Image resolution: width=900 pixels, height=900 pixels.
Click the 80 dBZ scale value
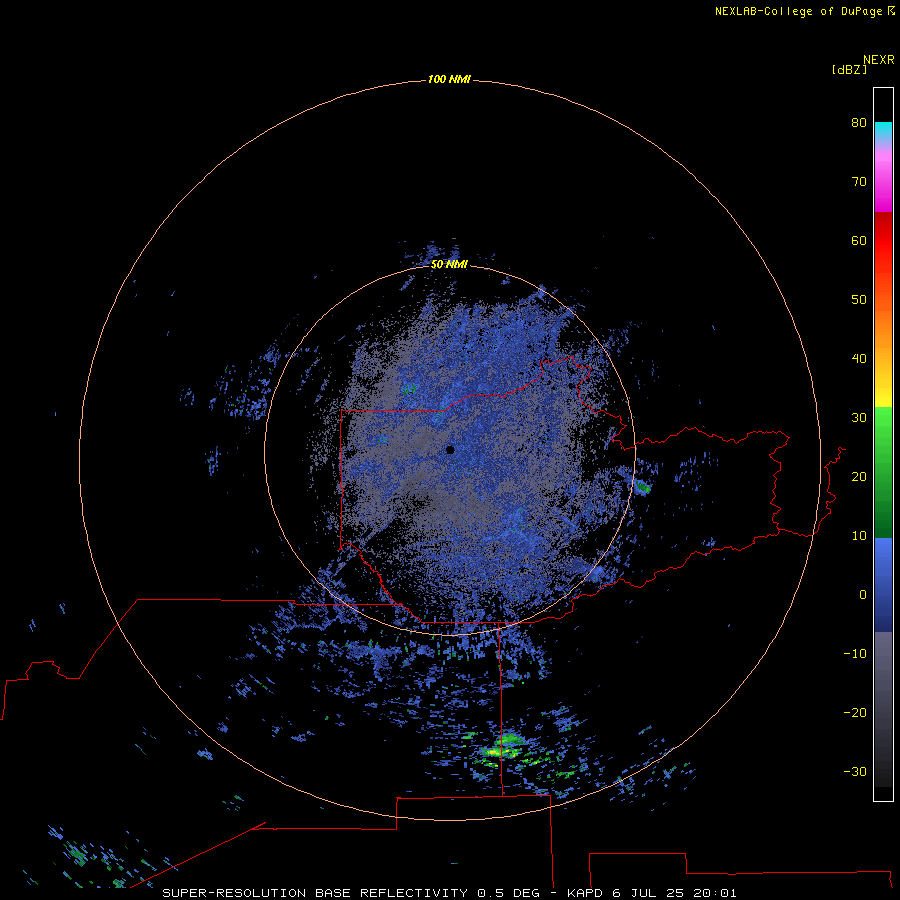point(859,122)
